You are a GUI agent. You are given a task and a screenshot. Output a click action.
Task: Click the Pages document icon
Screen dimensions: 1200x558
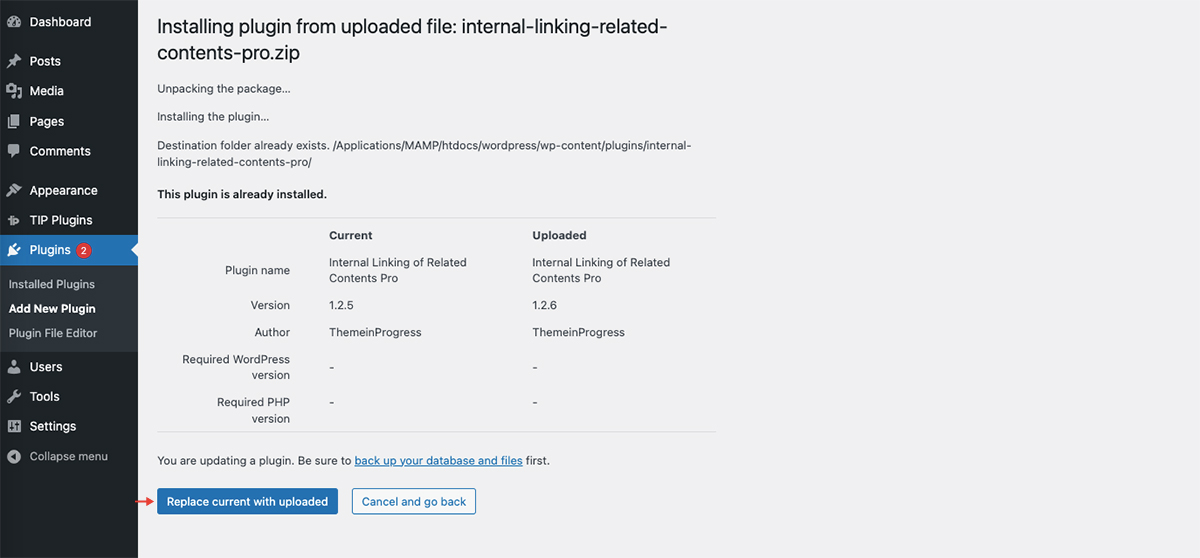pyautogui.click(x=14, y=121)
